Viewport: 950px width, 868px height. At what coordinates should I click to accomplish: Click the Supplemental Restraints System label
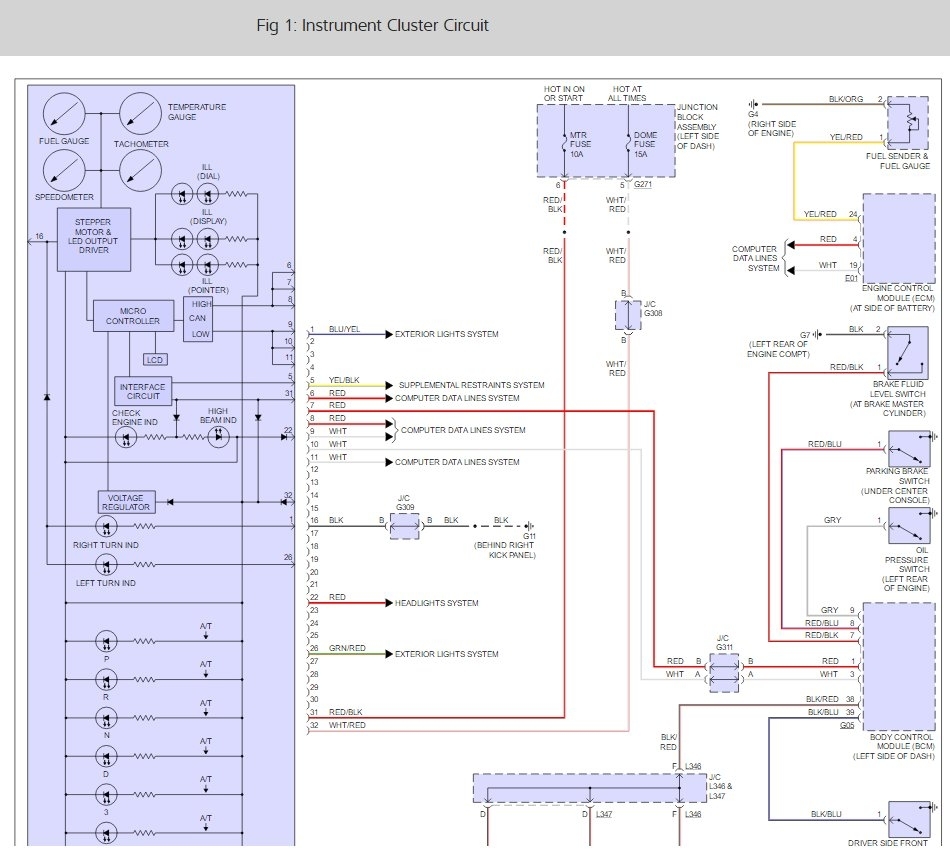471,385
